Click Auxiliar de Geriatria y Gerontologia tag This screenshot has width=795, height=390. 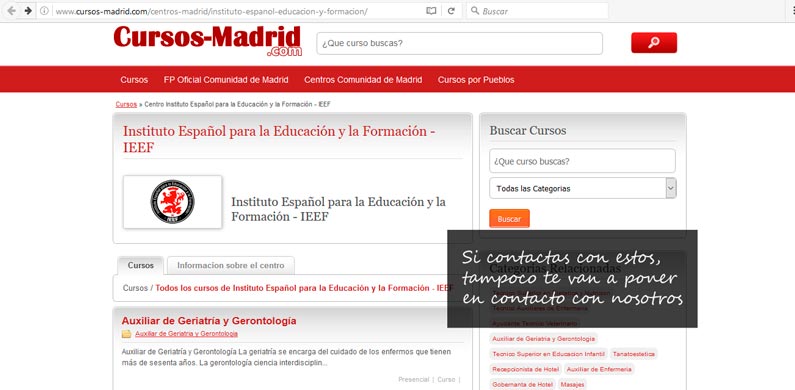point(543,338)
